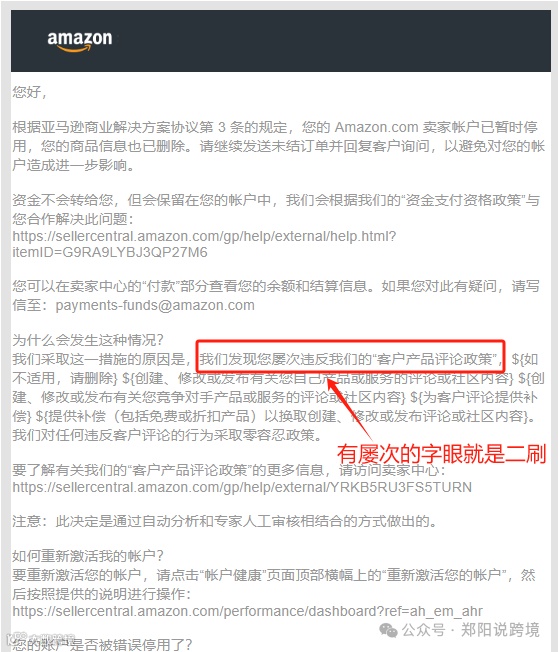558x652 pixels.
Task: Click the heading 为什么会发生这种情况?
Action: pos(88,340)
